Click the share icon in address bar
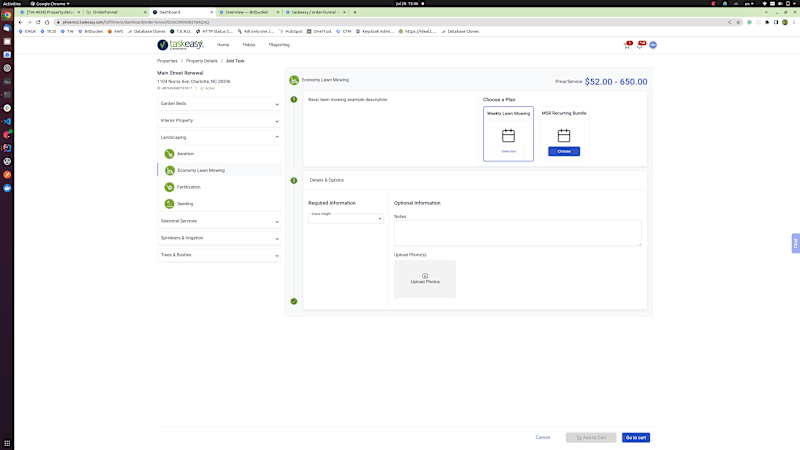 [x=729, y=22]
